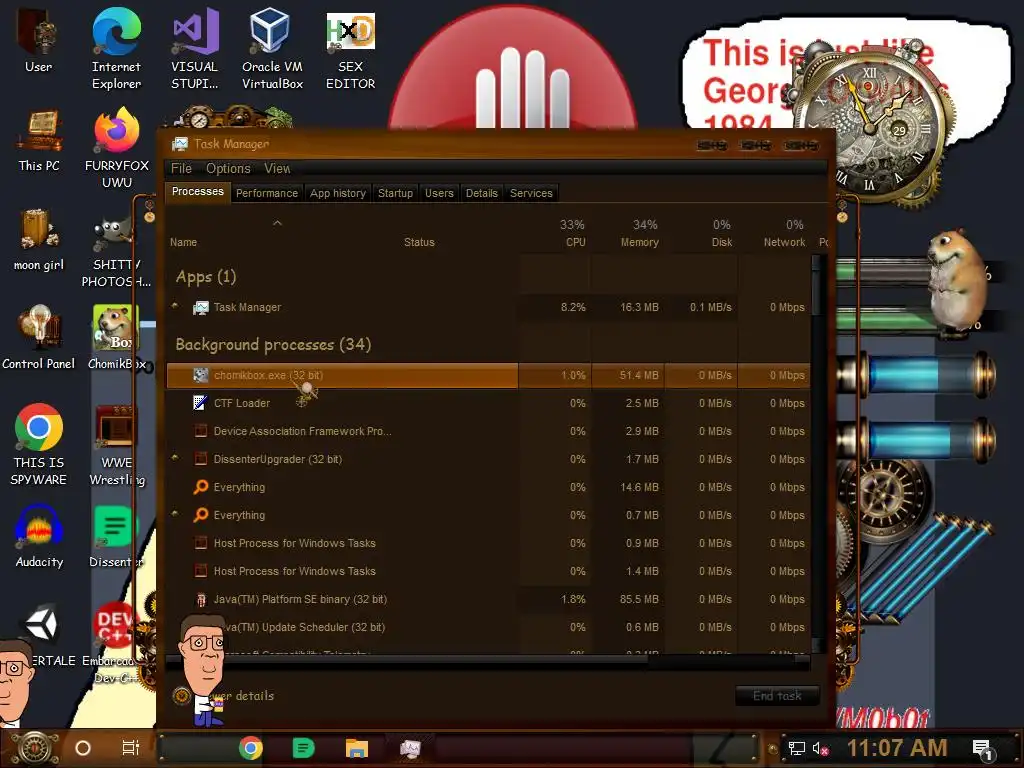Open the This PC desktop icon
Image resolution: width=1024 pixels, height=768 pixels.
[39, 140]
